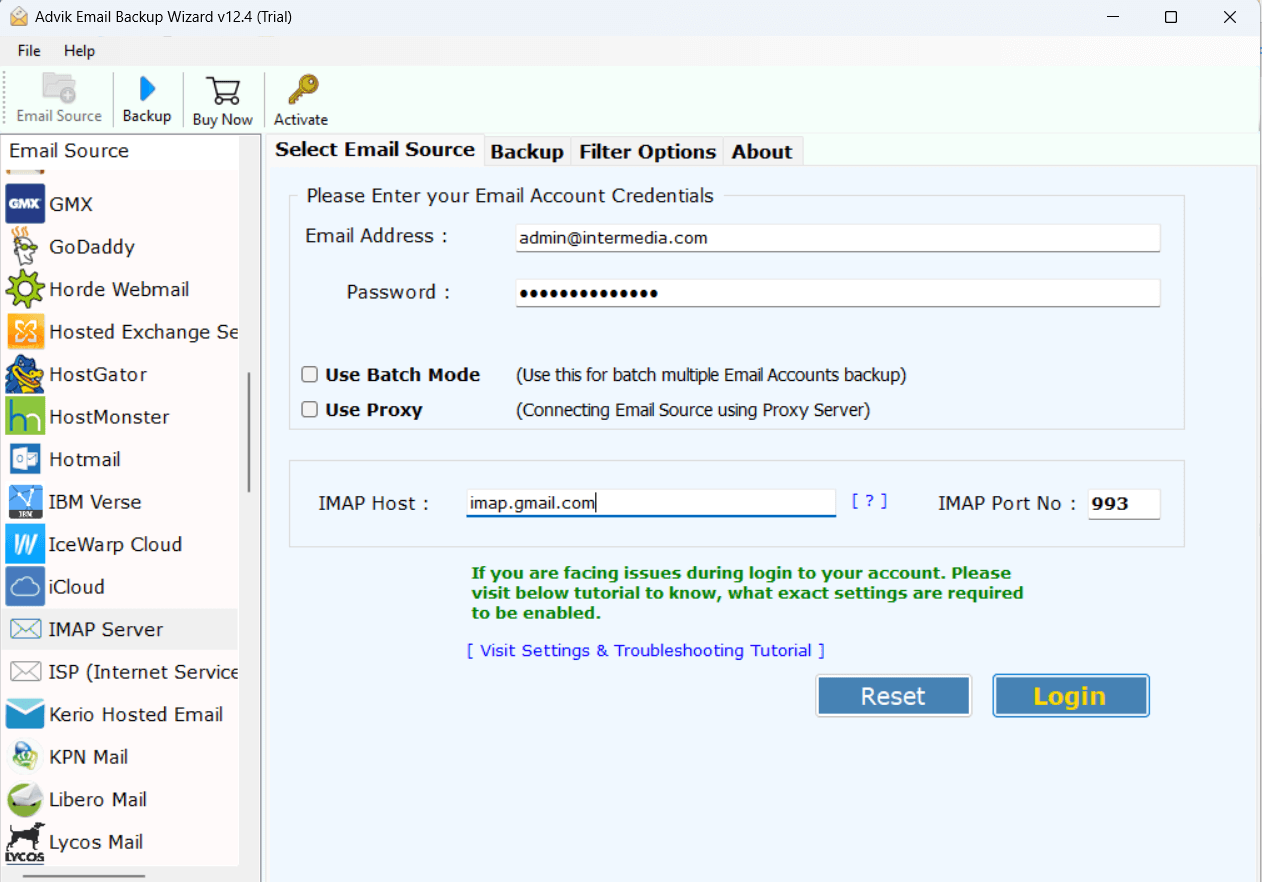Select the iCloud label text

tap(77, 587)
